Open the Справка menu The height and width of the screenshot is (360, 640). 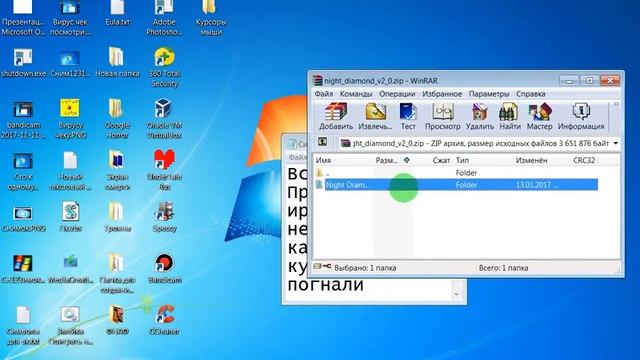tap(531, 94)
